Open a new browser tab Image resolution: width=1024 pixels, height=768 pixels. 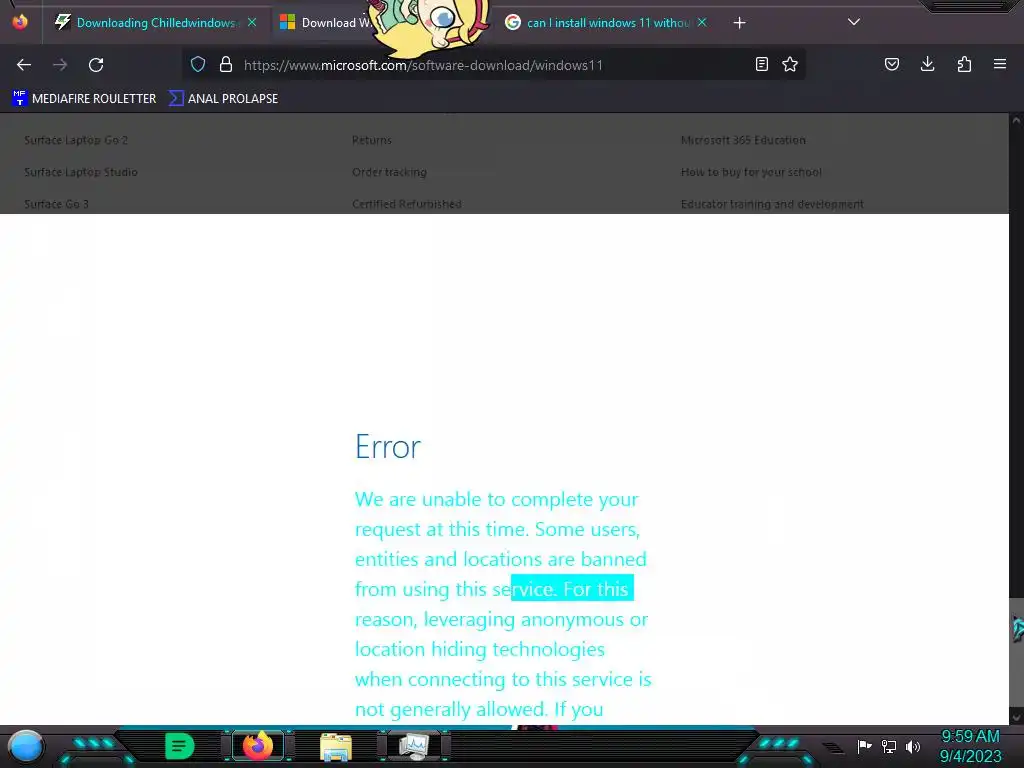point(739,23)
